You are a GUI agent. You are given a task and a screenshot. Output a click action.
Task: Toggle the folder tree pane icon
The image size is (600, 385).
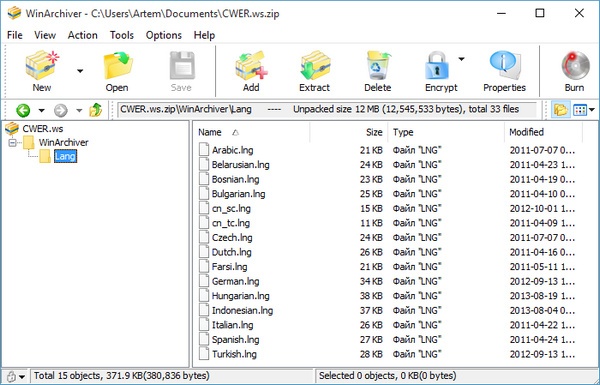pyautogui.click(x=560, y=110)
